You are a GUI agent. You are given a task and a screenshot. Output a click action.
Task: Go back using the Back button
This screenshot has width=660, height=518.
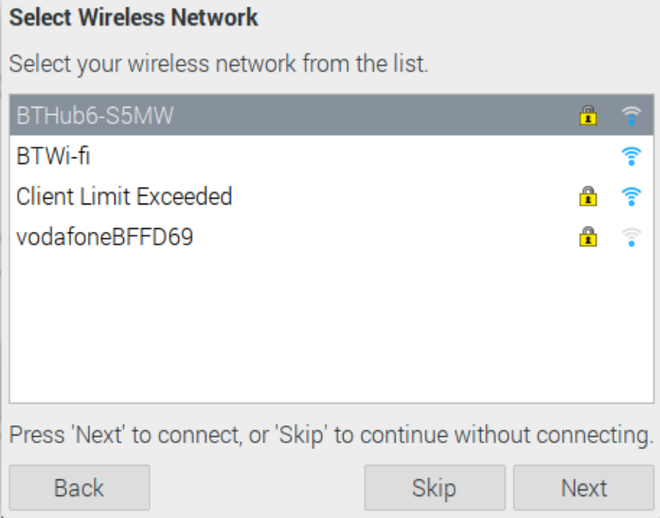pos(79,488)
